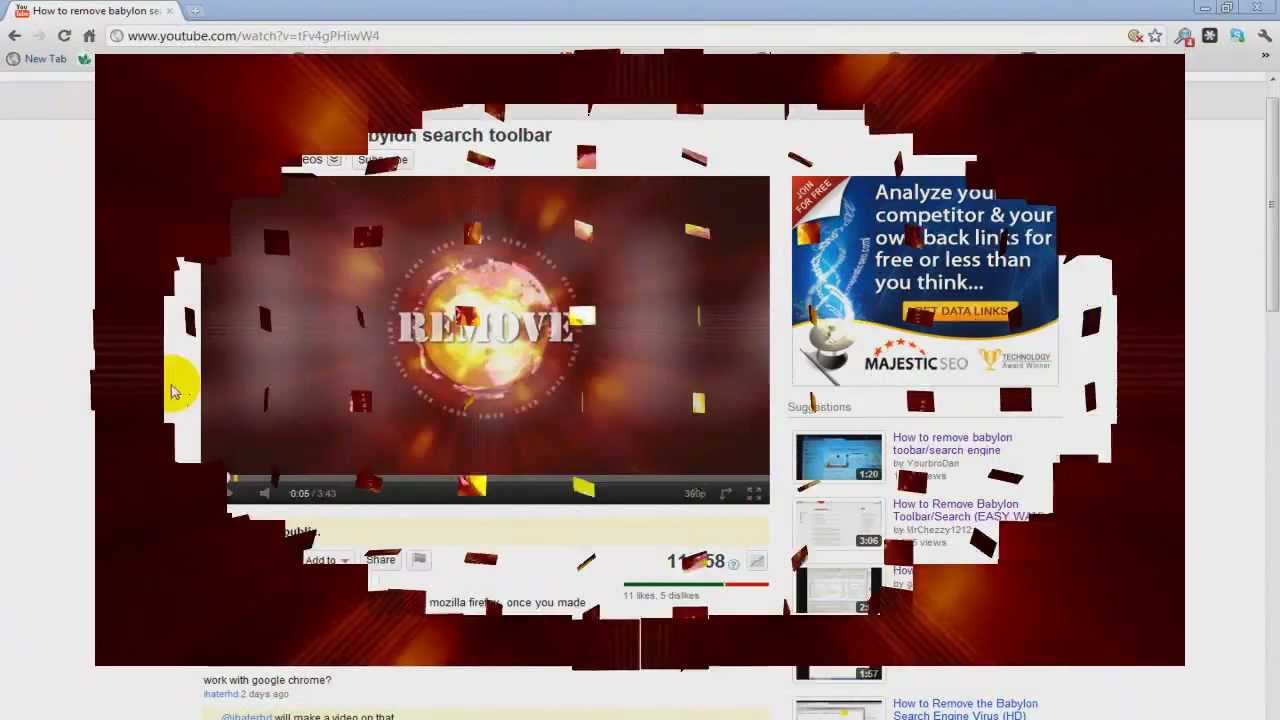
Task: Open the 3:06 suggested video thumbnail
Action: 839,524
